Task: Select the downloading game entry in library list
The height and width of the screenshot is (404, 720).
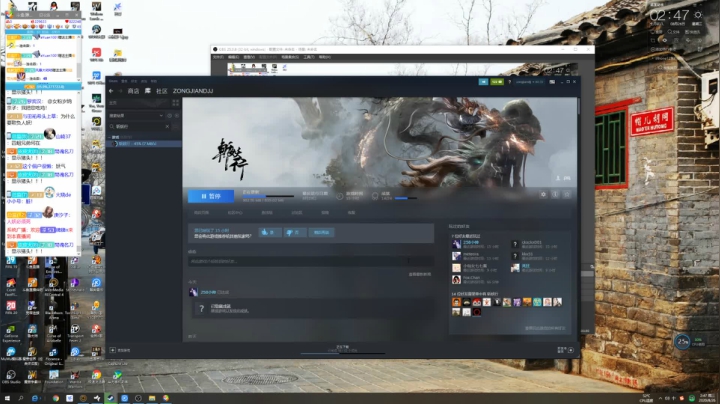Action: coord(144,144)
